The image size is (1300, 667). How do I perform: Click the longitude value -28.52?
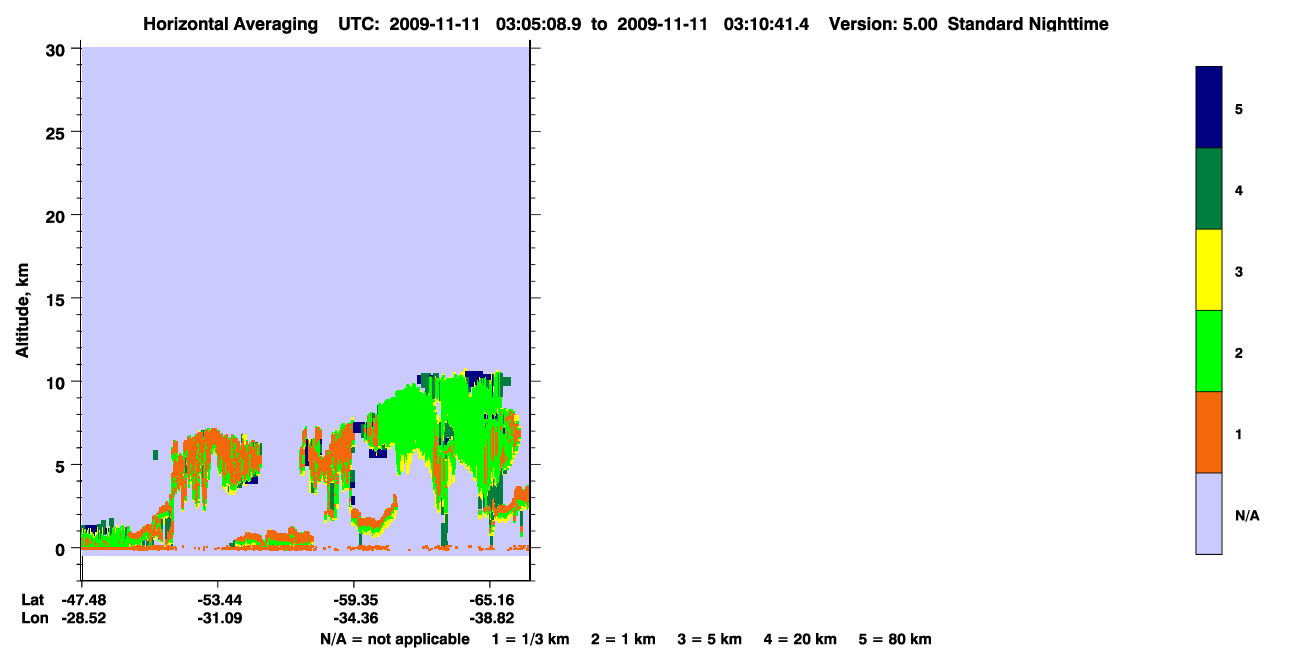tap(84, 619)
